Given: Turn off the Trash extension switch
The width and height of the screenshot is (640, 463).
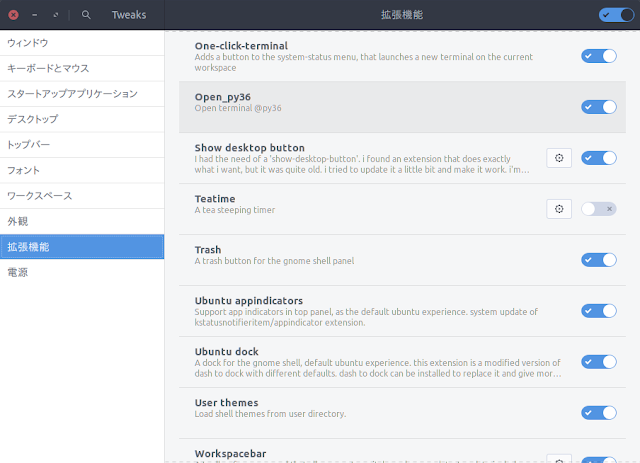Looking at the screenshot, I should 599,260.
